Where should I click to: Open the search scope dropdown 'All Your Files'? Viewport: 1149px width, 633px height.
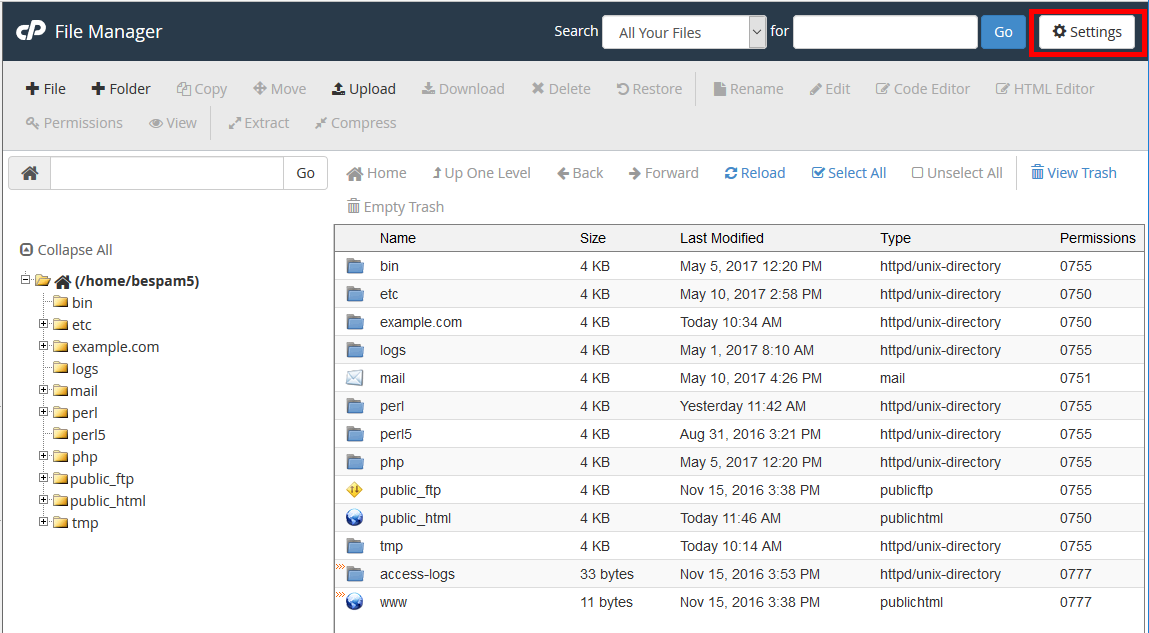pyautogui.click(x=684, y=32)
